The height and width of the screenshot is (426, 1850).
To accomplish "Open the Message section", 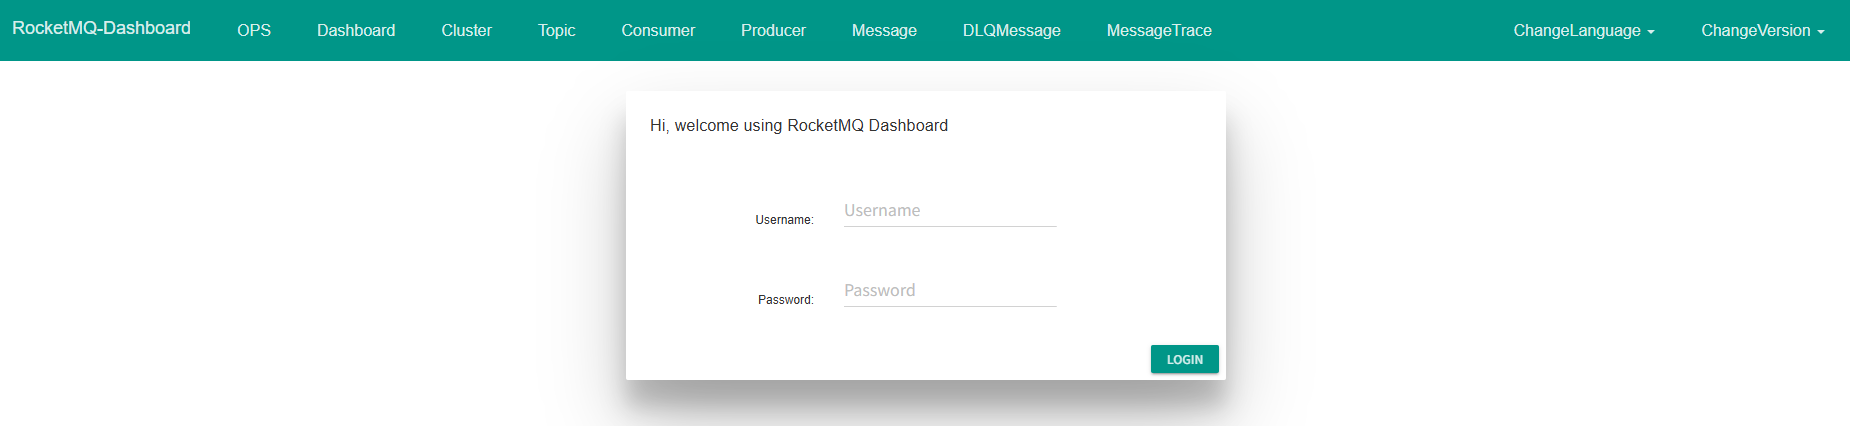I will (x=884, y=30).
